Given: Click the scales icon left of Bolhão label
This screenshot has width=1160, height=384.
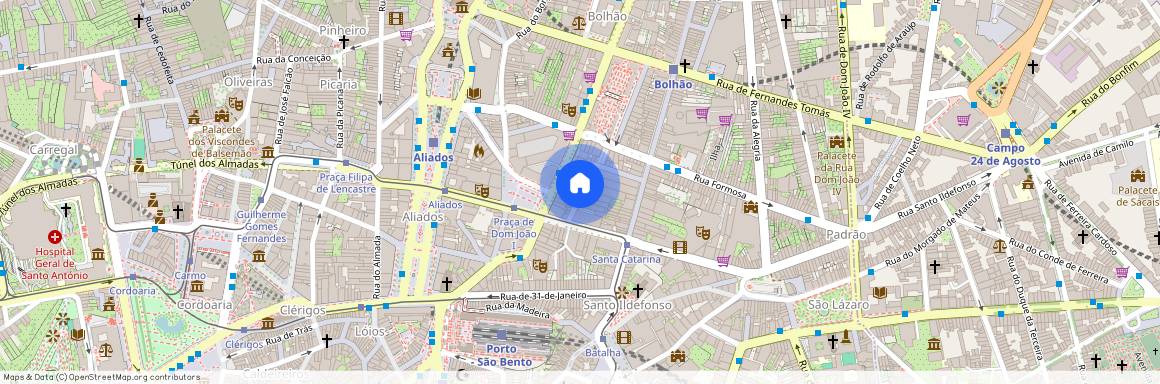Looking at the screenshot, I should coord(579,22).
